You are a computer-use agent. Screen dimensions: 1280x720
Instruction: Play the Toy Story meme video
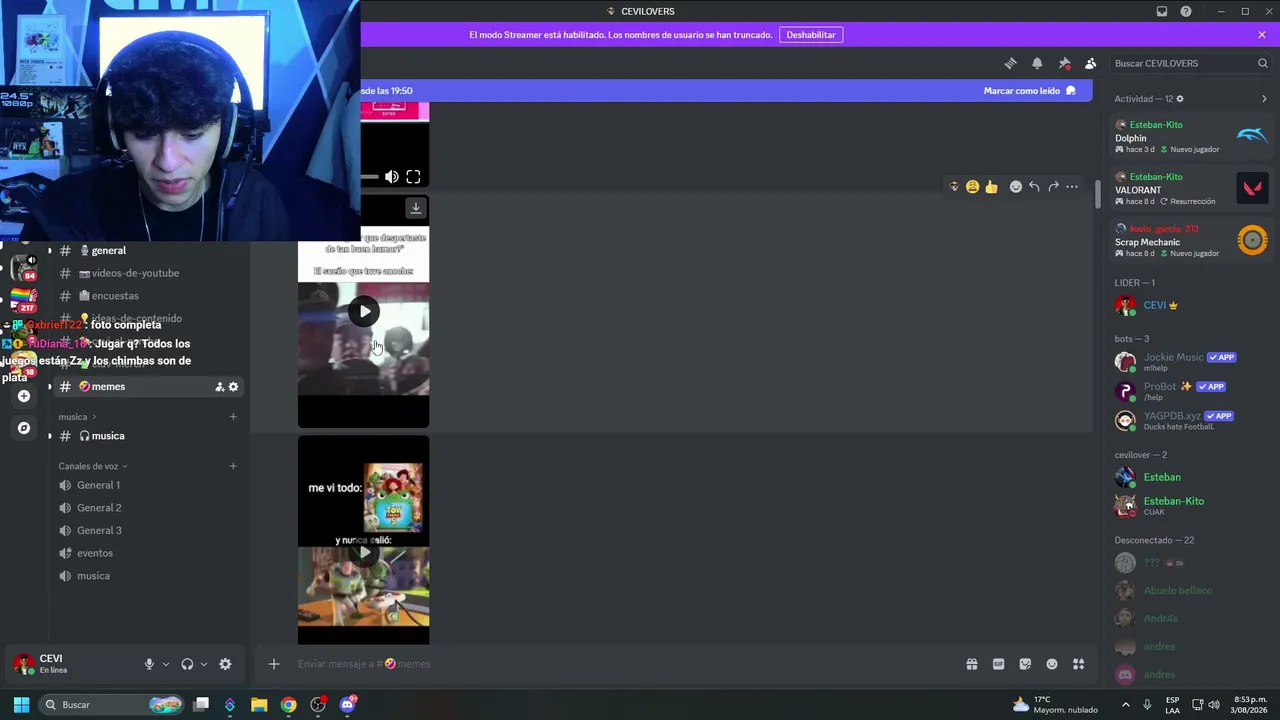point(364,552)
